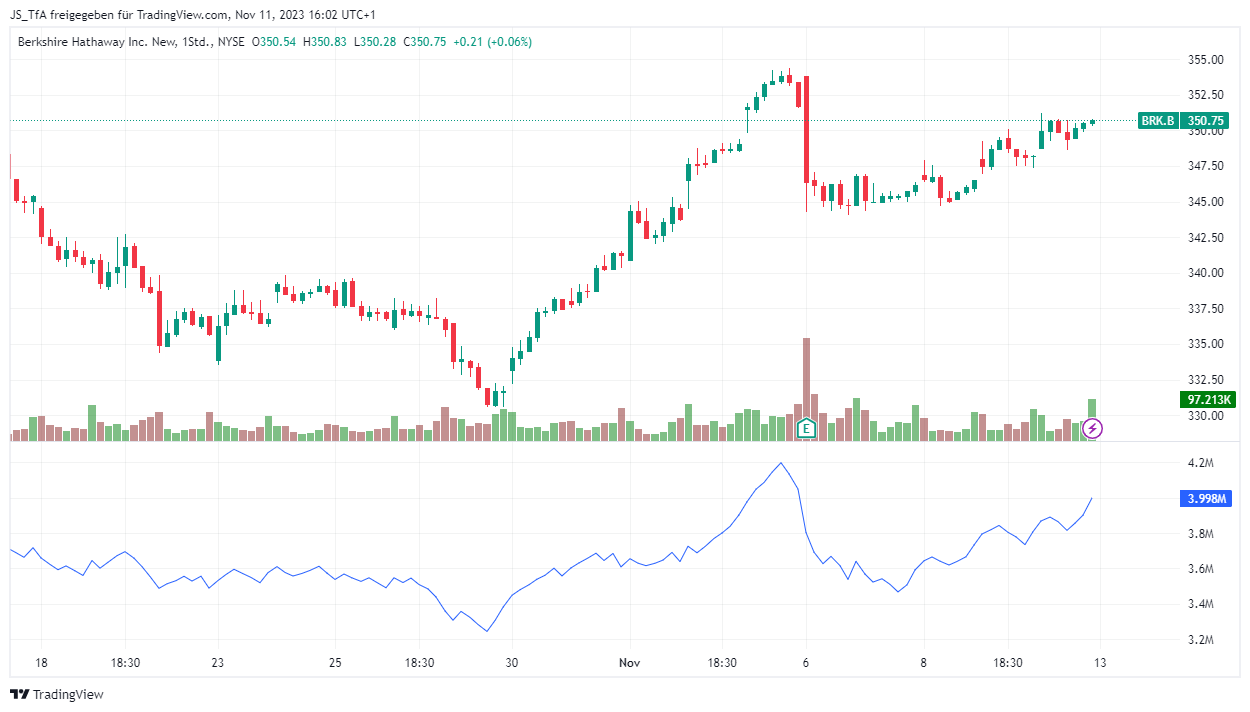Image resolution: width=1250 pixels, height=712 pixels.
Task: Click the 330.00 price axis label
Action: tap(1205, 416)
